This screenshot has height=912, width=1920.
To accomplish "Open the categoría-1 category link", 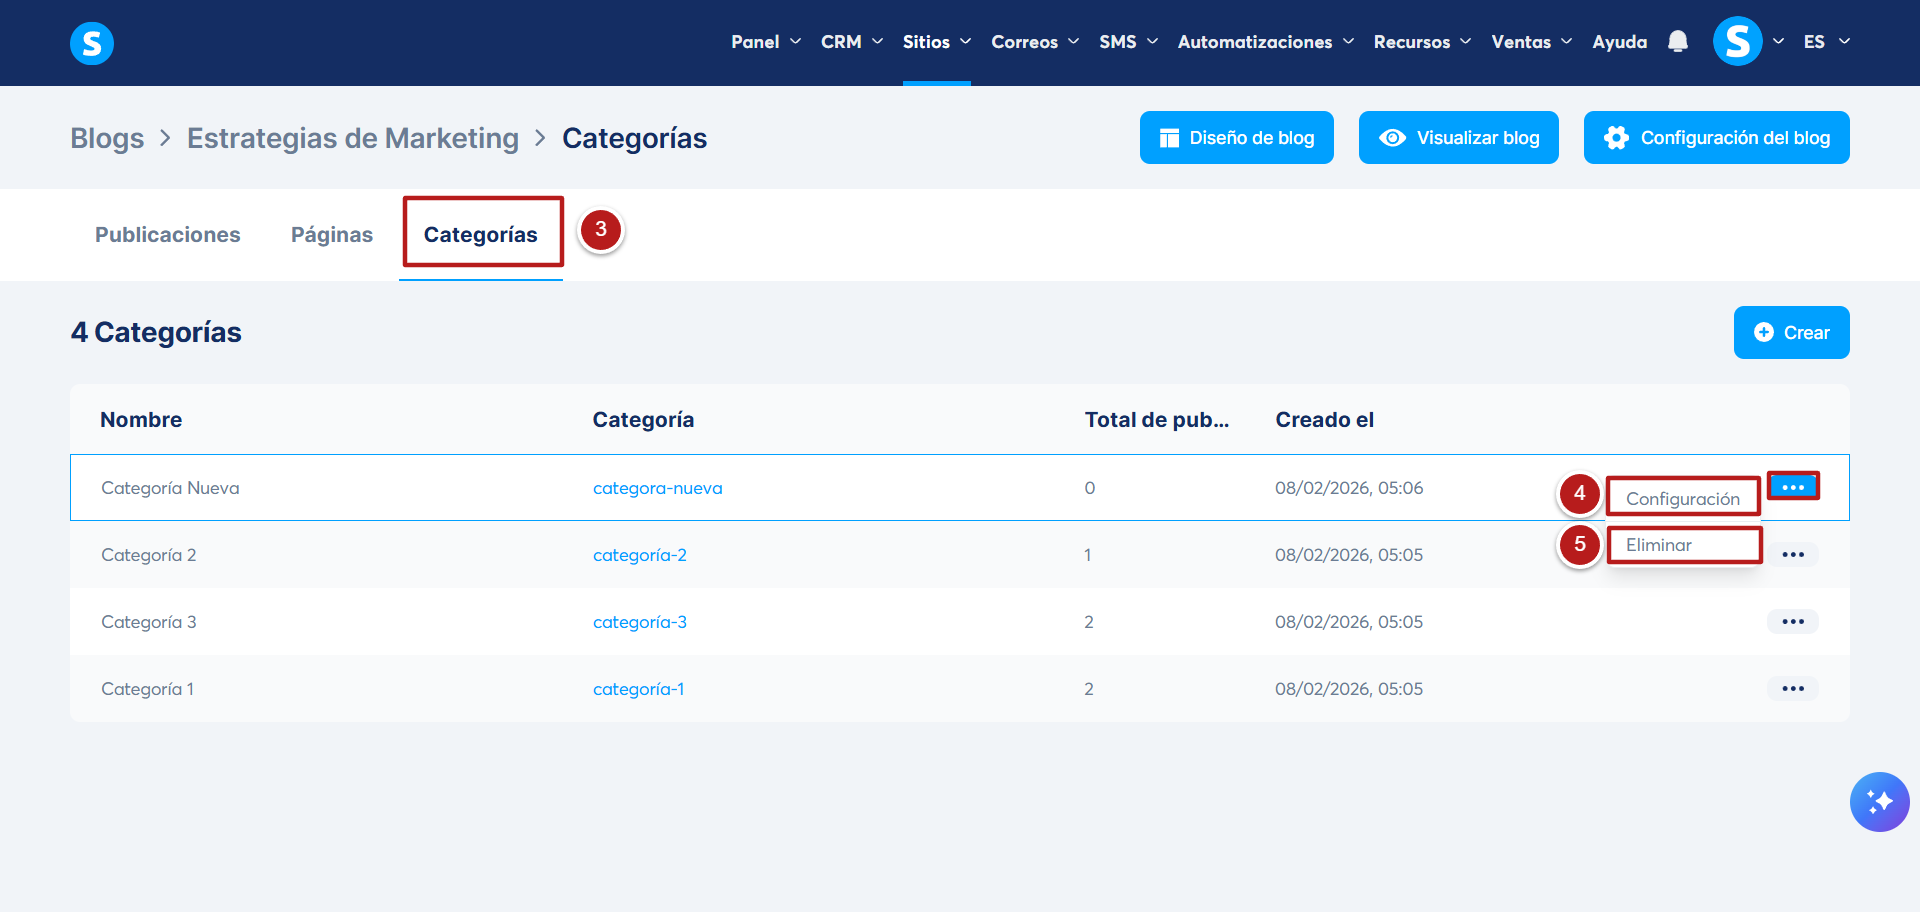I will pyautogui.click(x=639, y=689).
